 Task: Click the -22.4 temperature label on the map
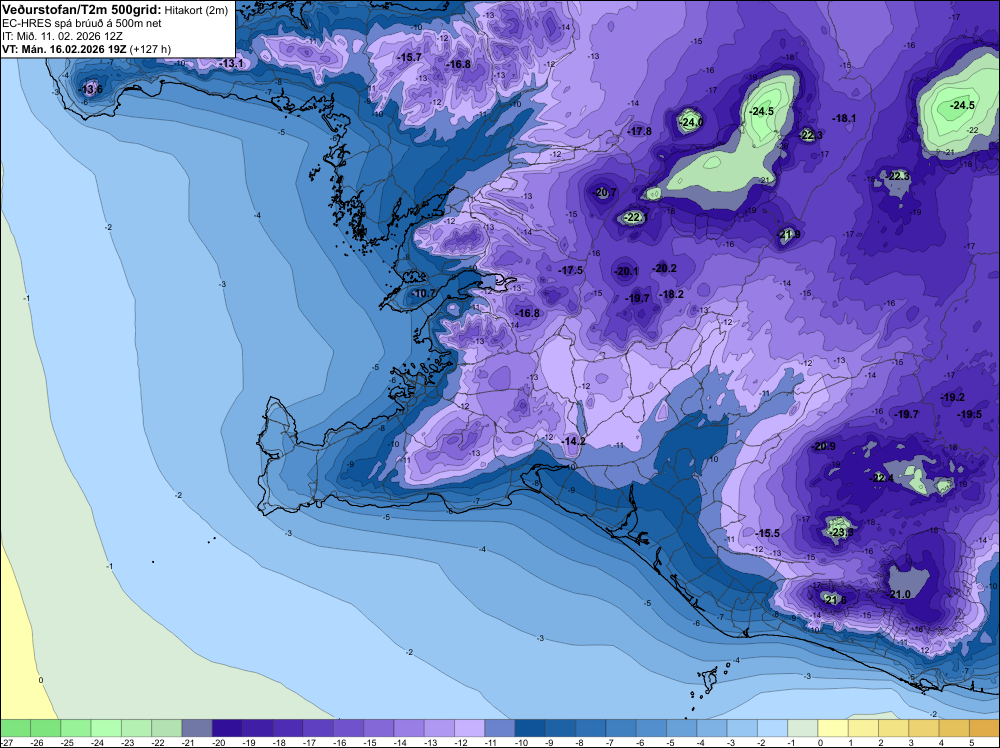pyautogui.click(x=882, y=478)
